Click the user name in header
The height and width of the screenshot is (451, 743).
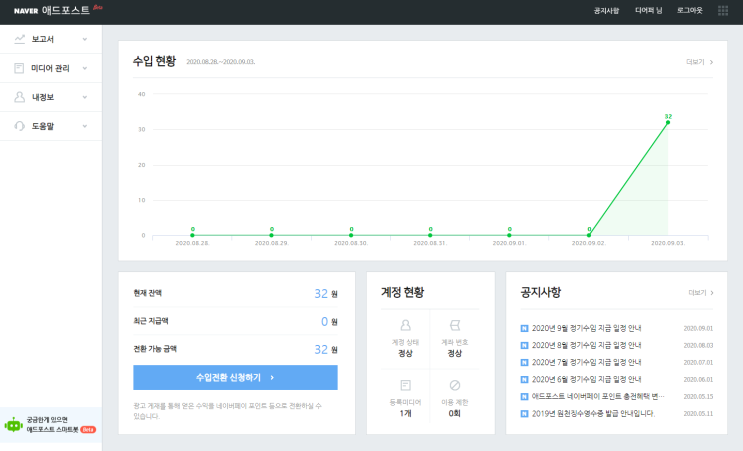click(648, 10)
